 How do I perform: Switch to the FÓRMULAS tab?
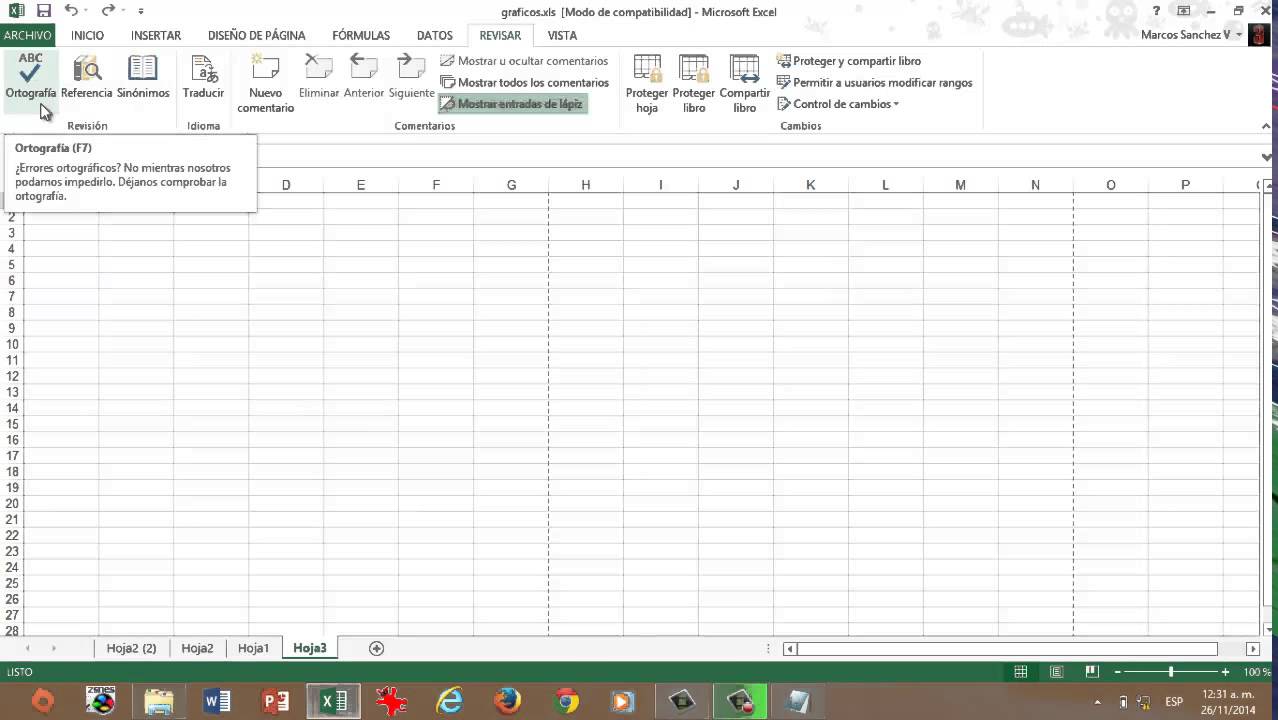[x=361, y=35]
